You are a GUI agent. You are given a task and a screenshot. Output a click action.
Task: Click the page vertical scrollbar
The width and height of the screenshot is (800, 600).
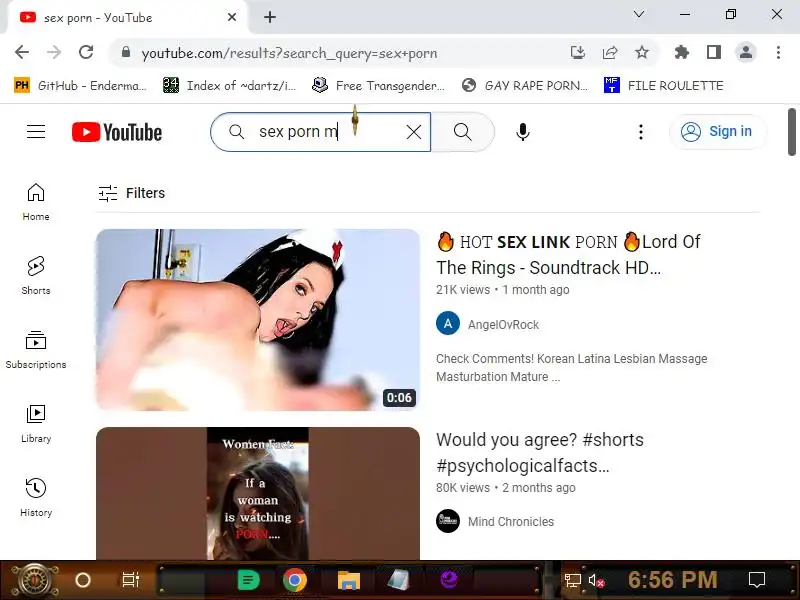pos(791,132)
